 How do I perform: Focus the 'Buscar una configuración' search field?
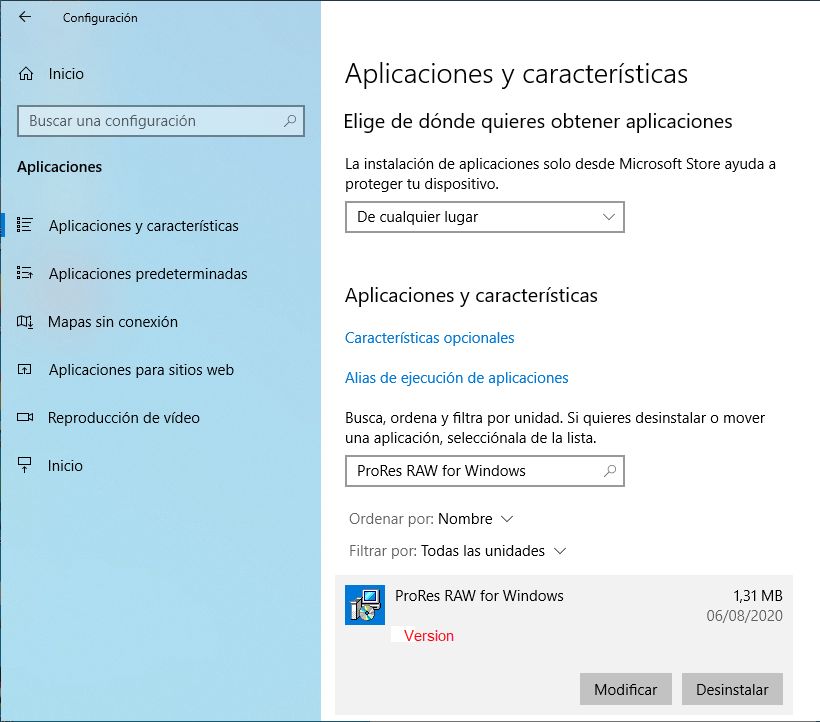click(161, 121)
